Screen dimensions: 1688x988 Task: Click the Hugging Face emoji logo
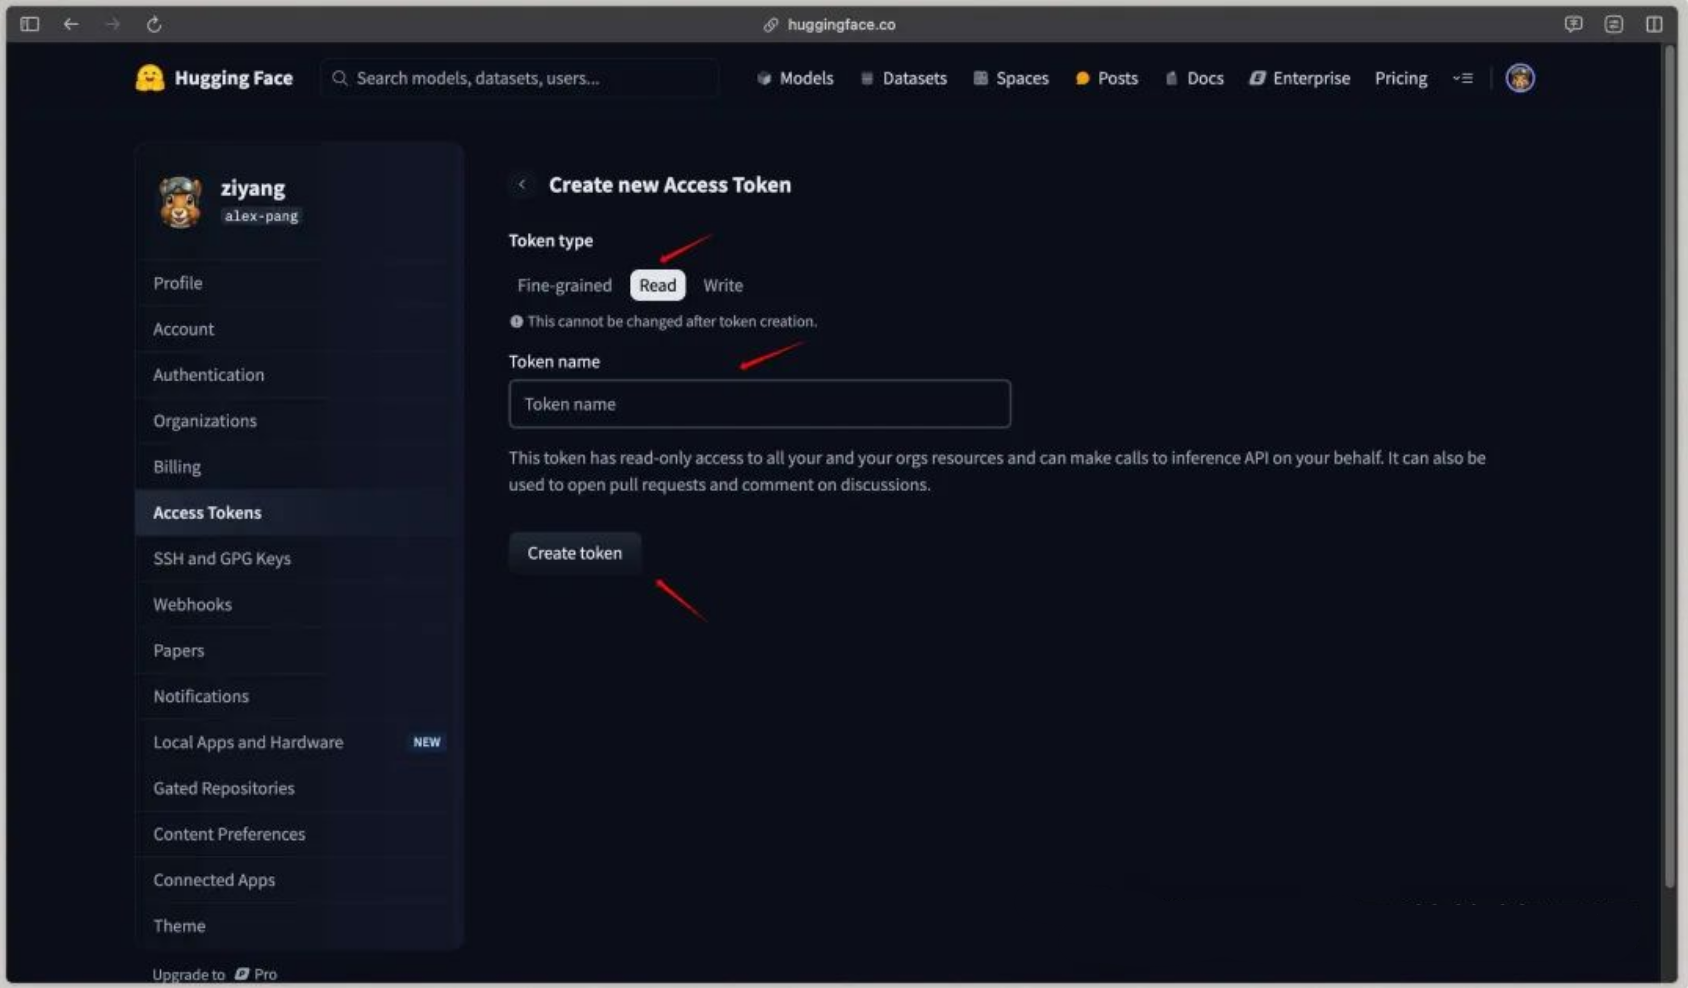pos(150,78)
